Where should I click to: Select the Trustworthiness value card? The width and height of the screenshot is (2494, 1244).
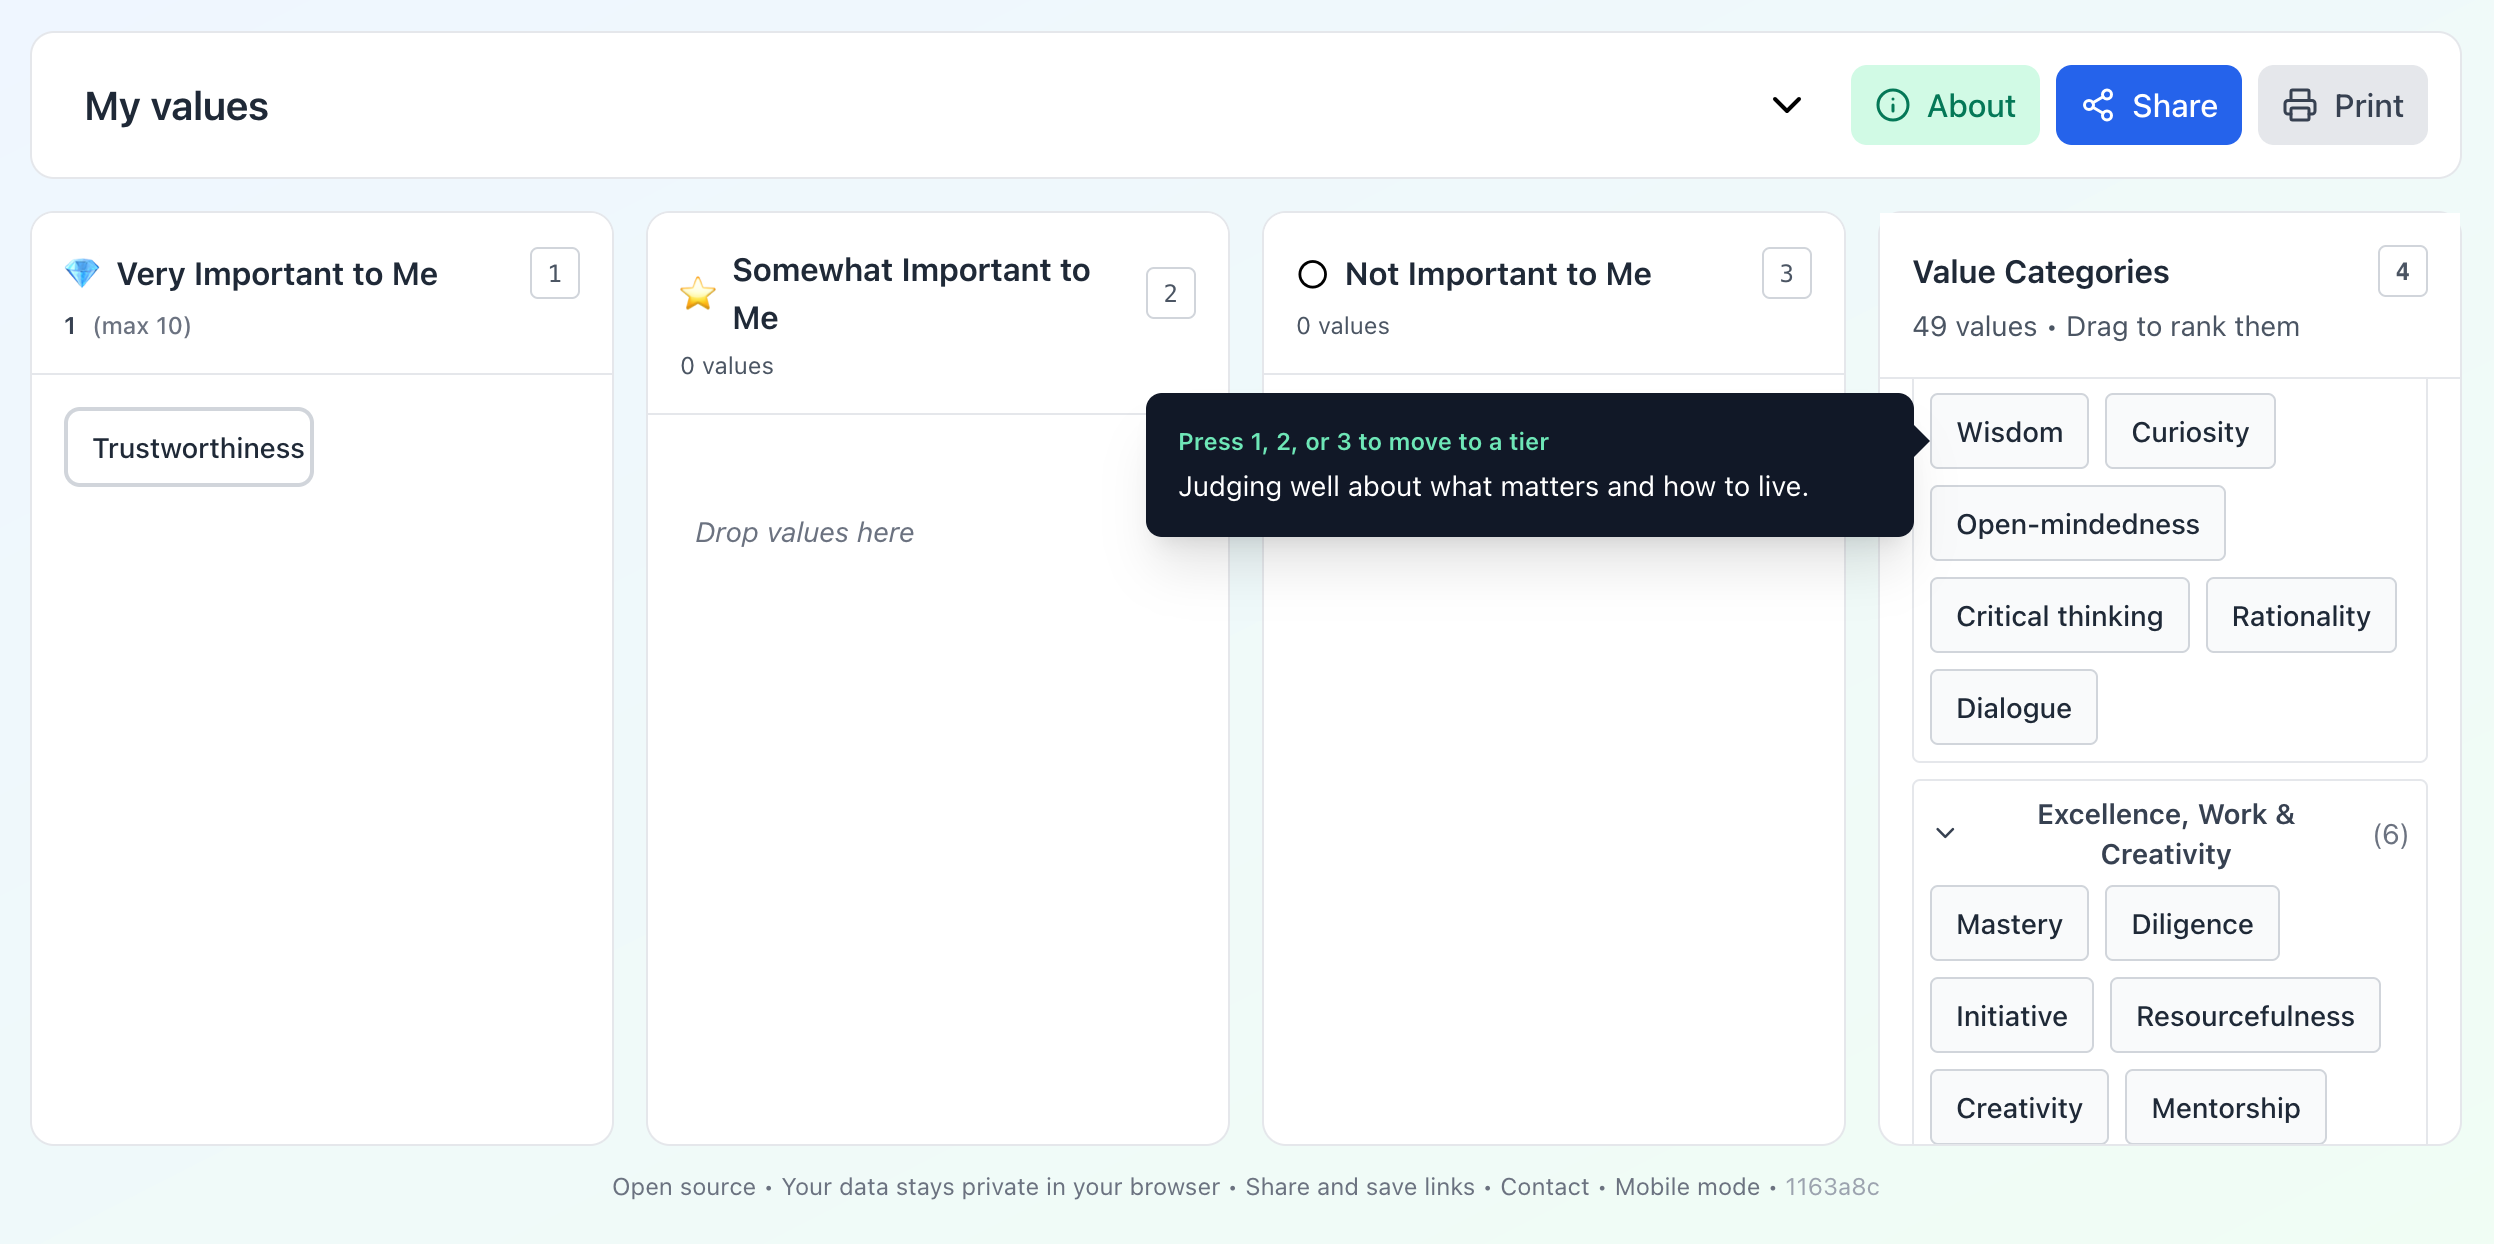point(189,447)
